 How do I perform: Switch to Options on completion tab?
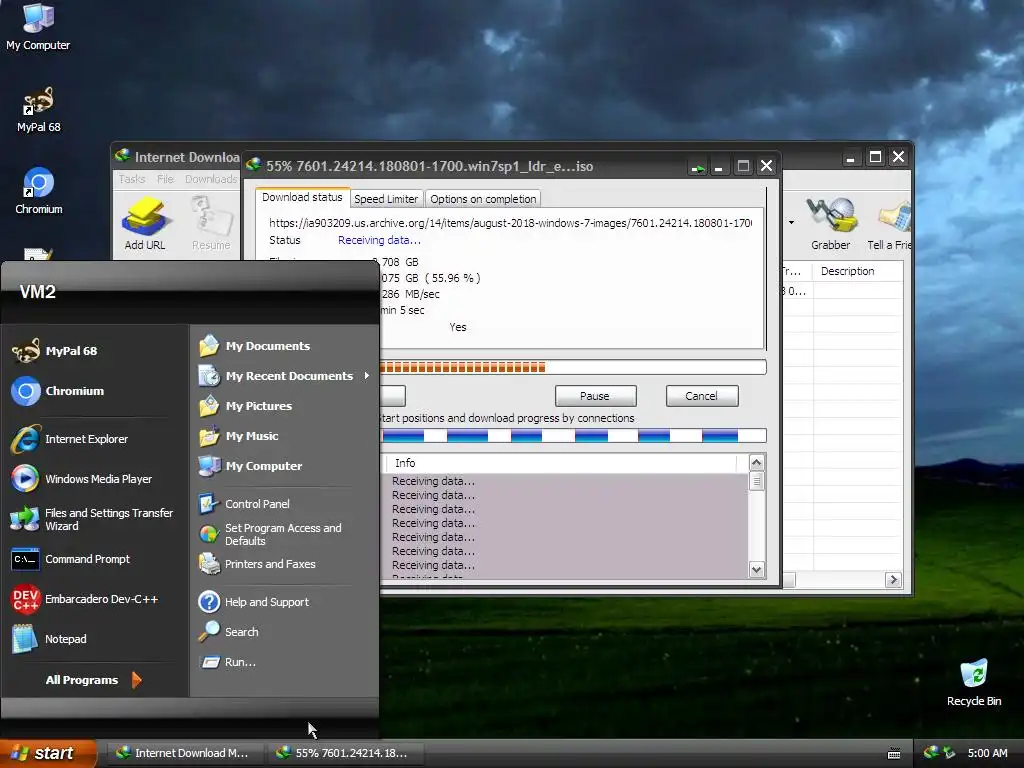click(x=483, y=199)
